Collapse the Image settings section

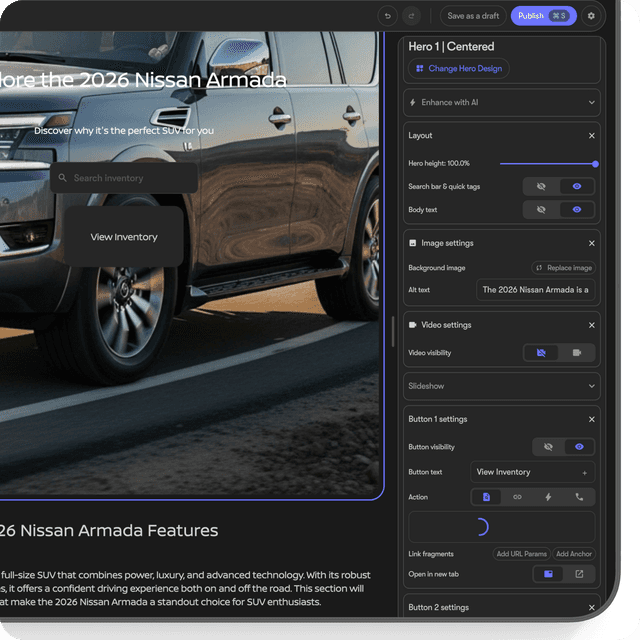pyautogui.click(x=591, y=243)
